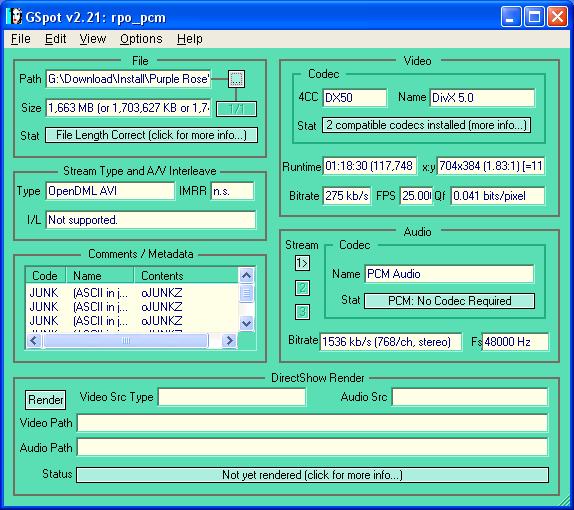Viewport: 574px width, 510px height.
Task: Open the View menu
Action: click(93, 39)
